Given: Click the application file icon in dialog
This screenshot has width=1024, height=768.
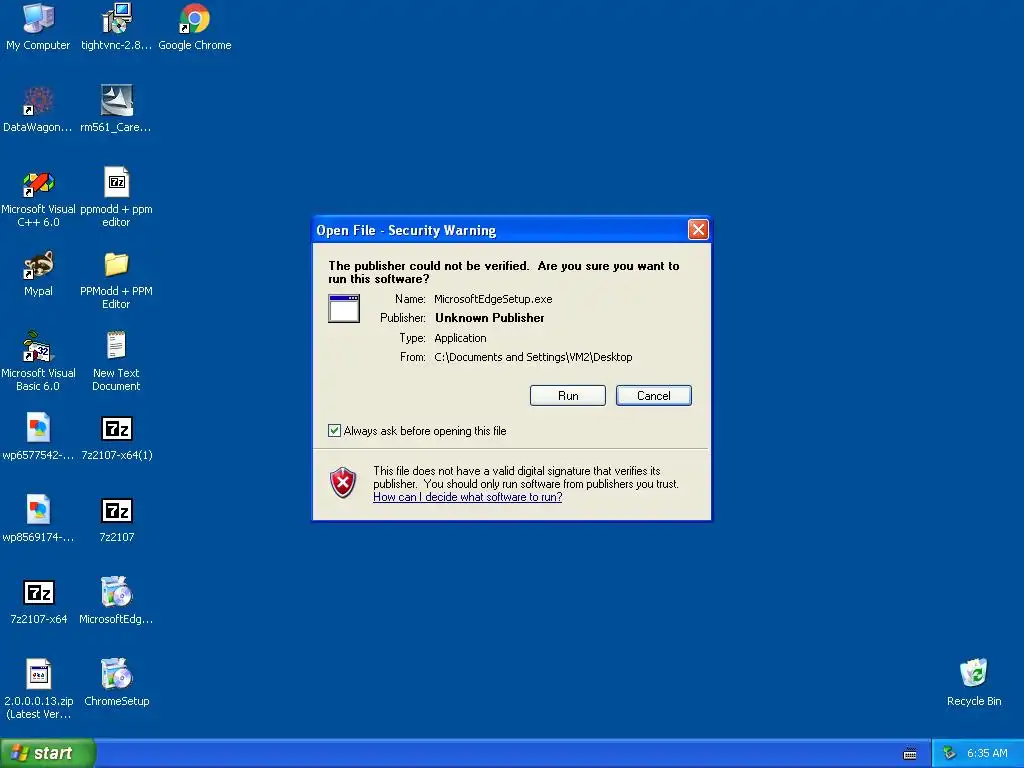Looking at the screenshot, I should coord(344,309).
